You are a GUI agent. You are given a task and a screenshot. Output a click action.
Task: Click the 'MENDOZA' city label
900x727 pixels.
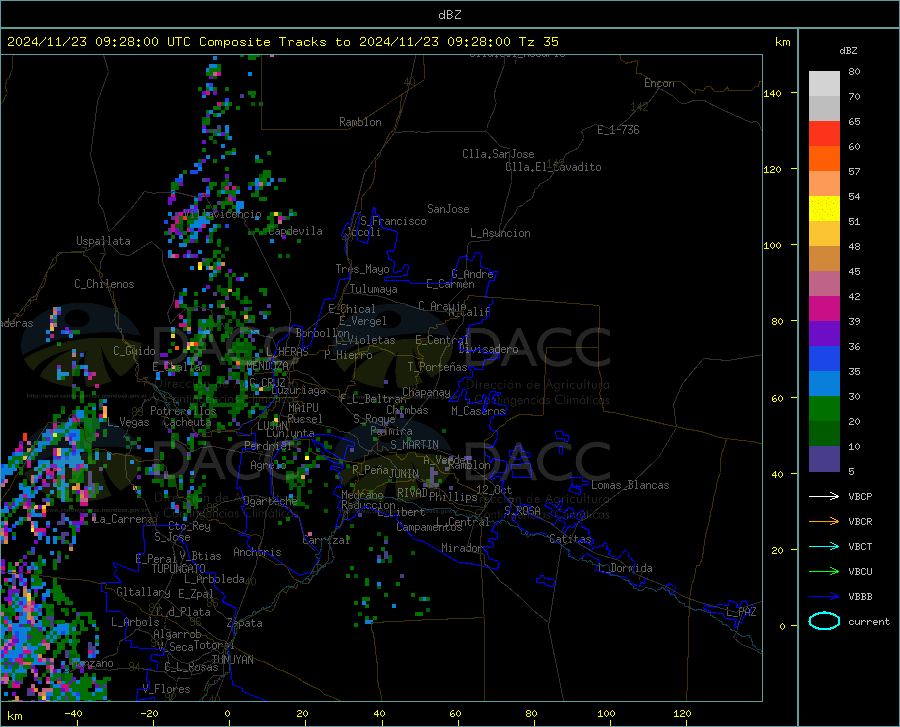[267, 366]
